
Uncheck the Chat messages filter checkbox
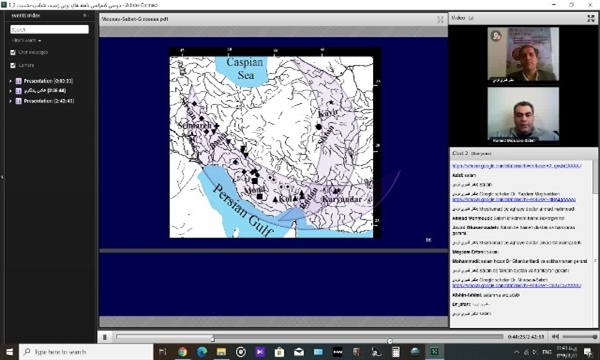[13, 52]
